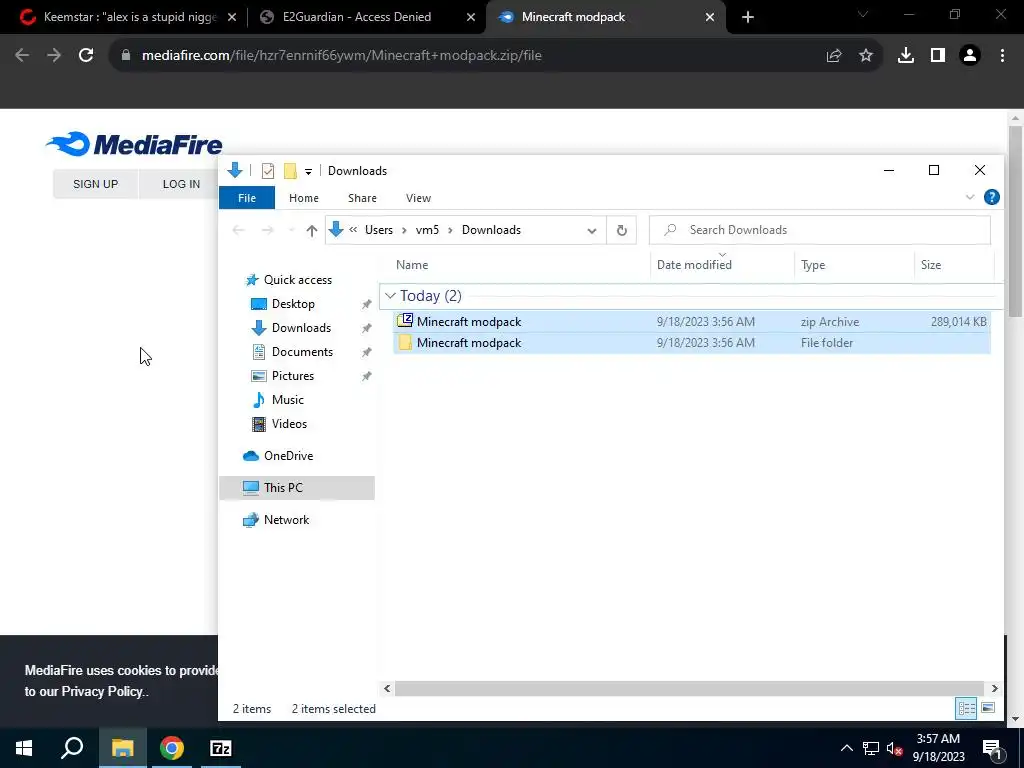Go back to previous page in Chrome
The height and width of the screenshot is (768, 1024).
(22, 56)
